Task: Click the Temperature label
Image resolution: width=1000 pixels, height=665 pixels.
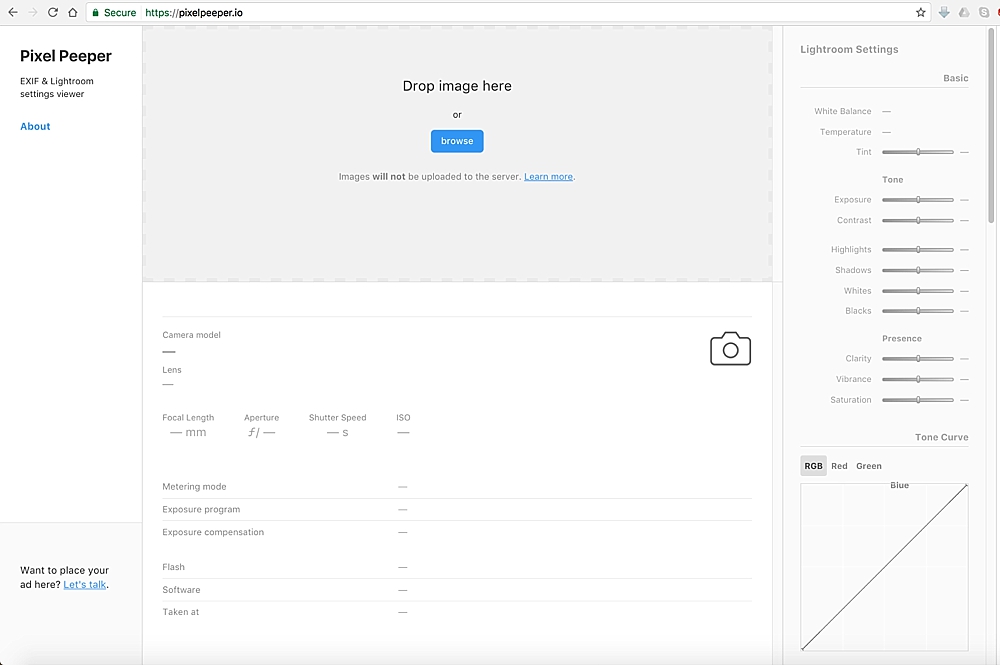Action: 846,132
